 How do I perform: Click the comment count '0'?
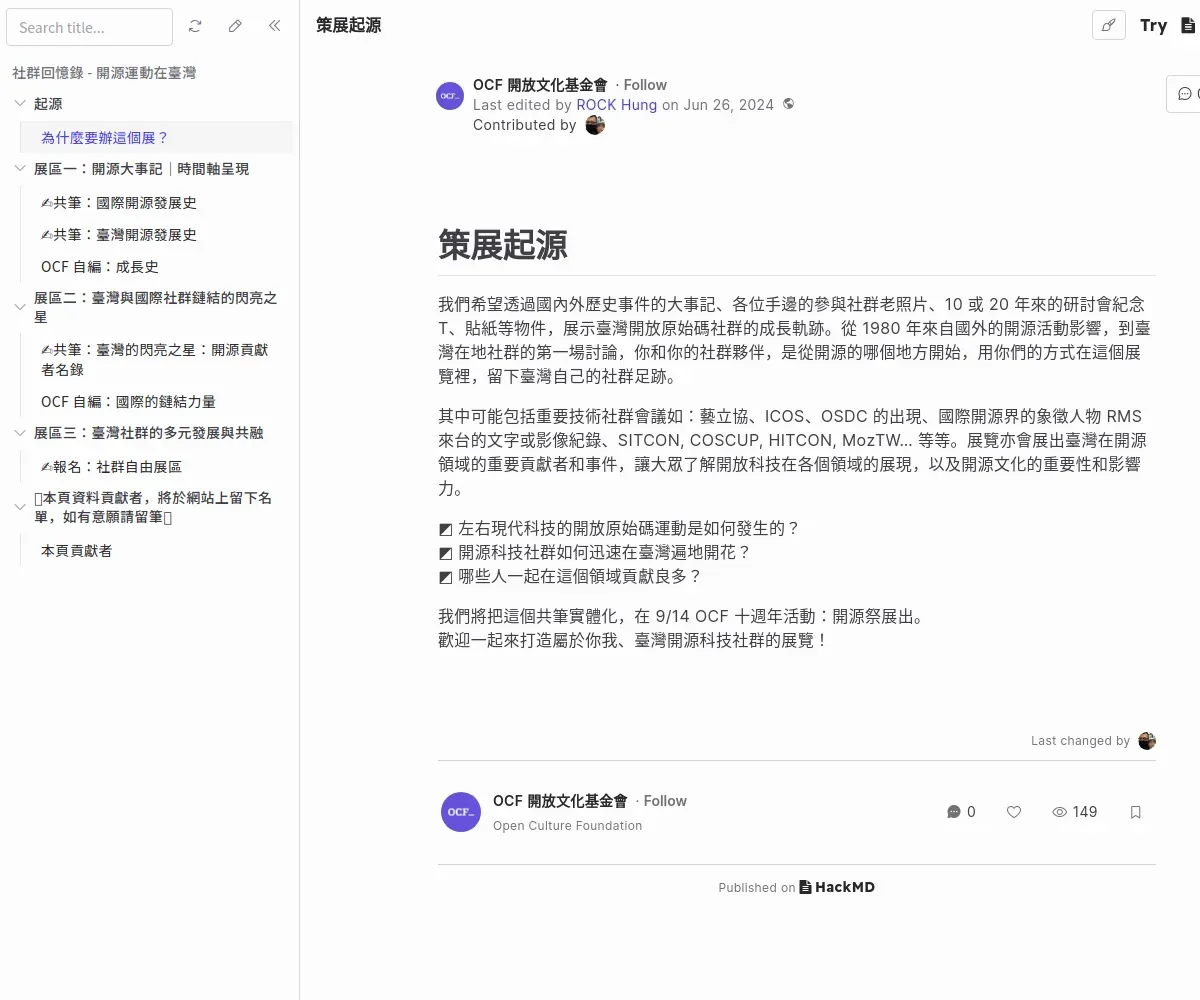[x=971, y=812]
